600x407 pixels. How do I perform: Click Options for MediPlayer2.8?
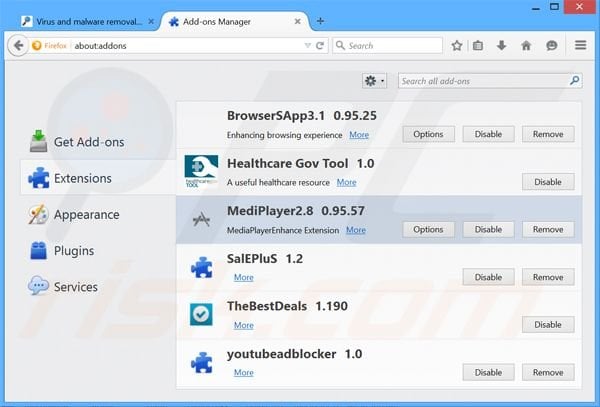coord(428,230)
